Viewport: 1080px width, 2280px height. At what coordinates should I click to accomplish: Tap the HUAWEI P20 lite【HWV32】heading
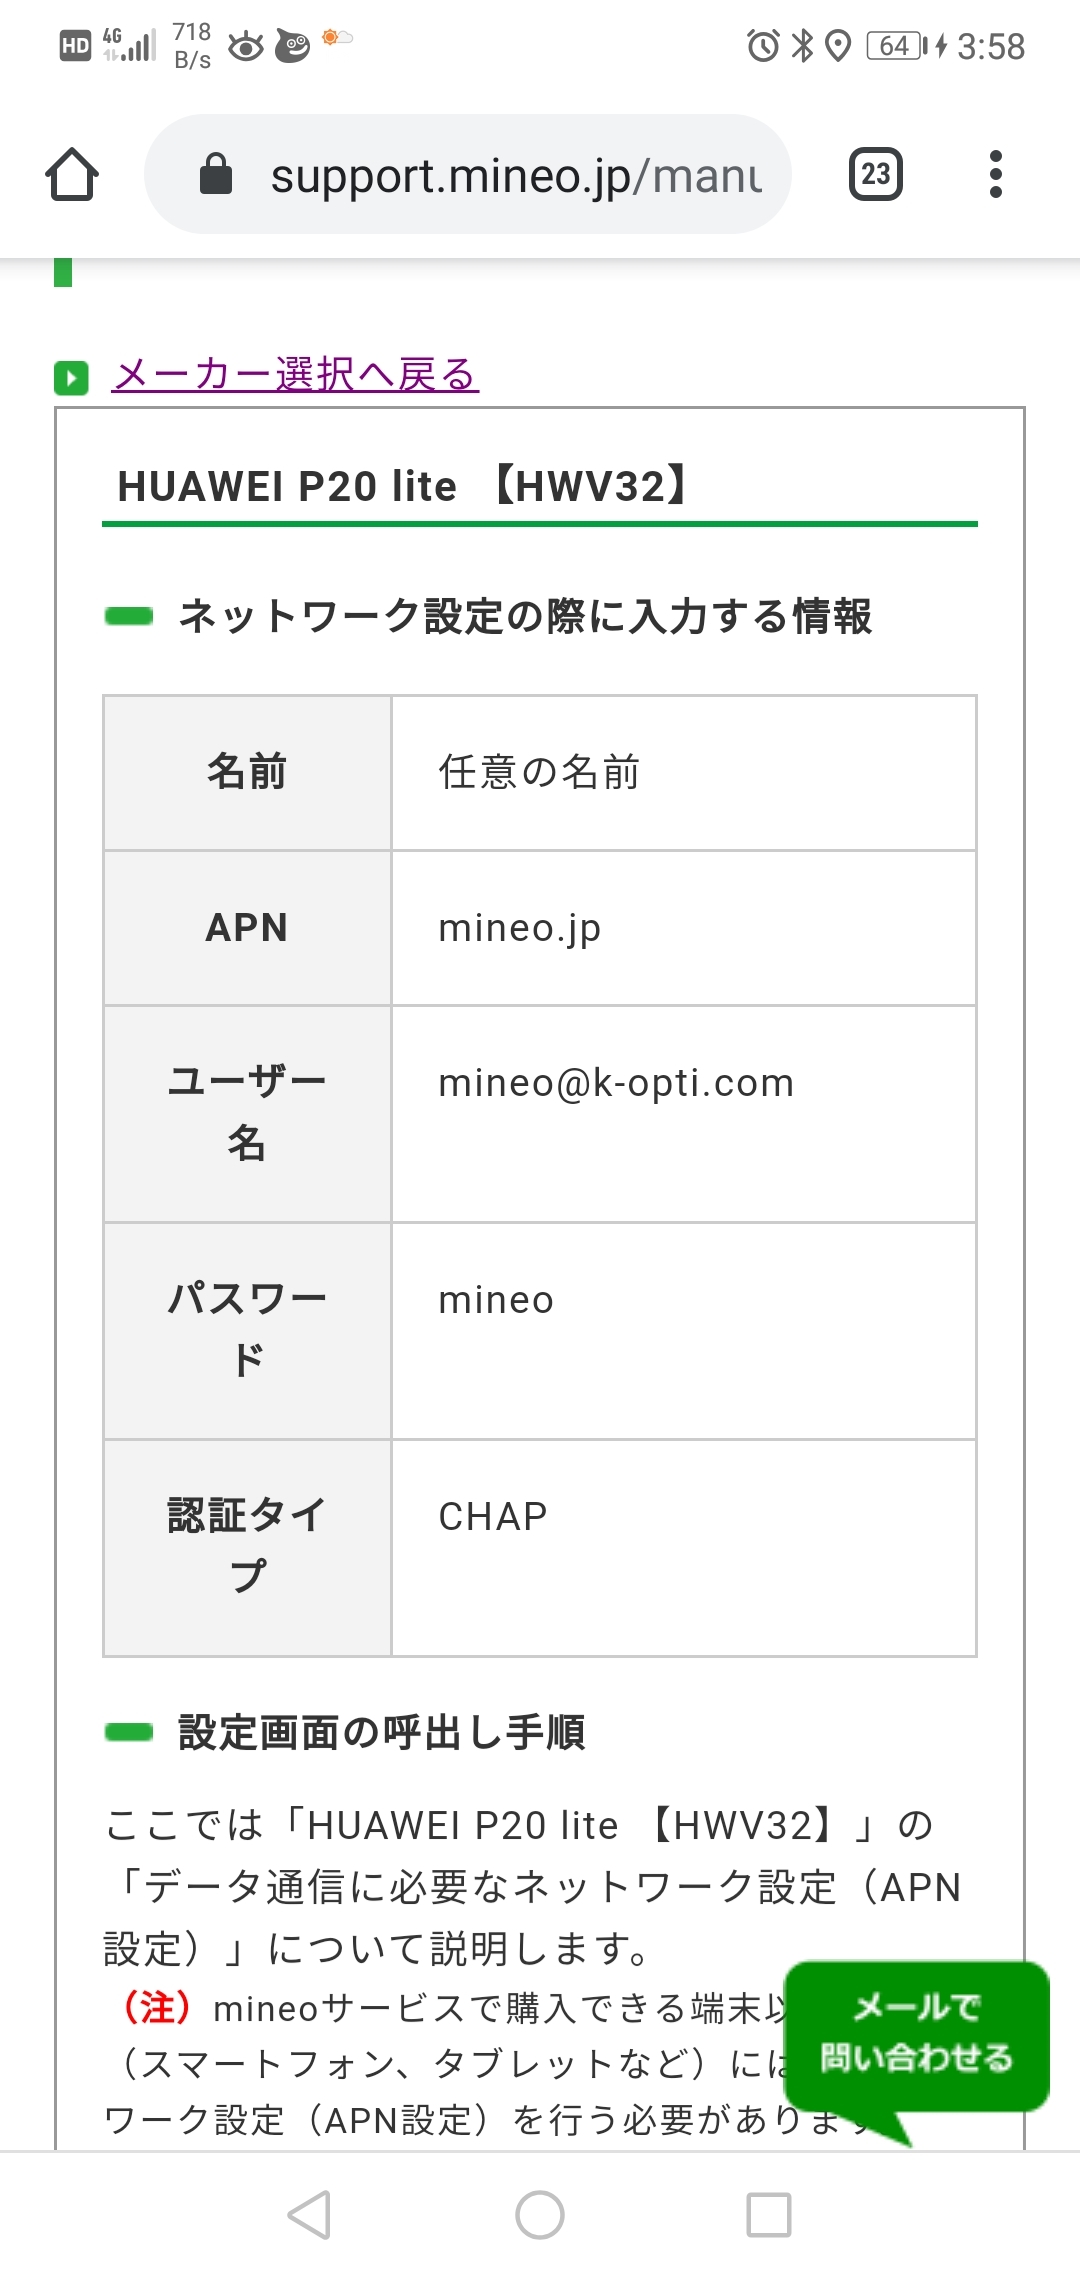coord(402,487)
